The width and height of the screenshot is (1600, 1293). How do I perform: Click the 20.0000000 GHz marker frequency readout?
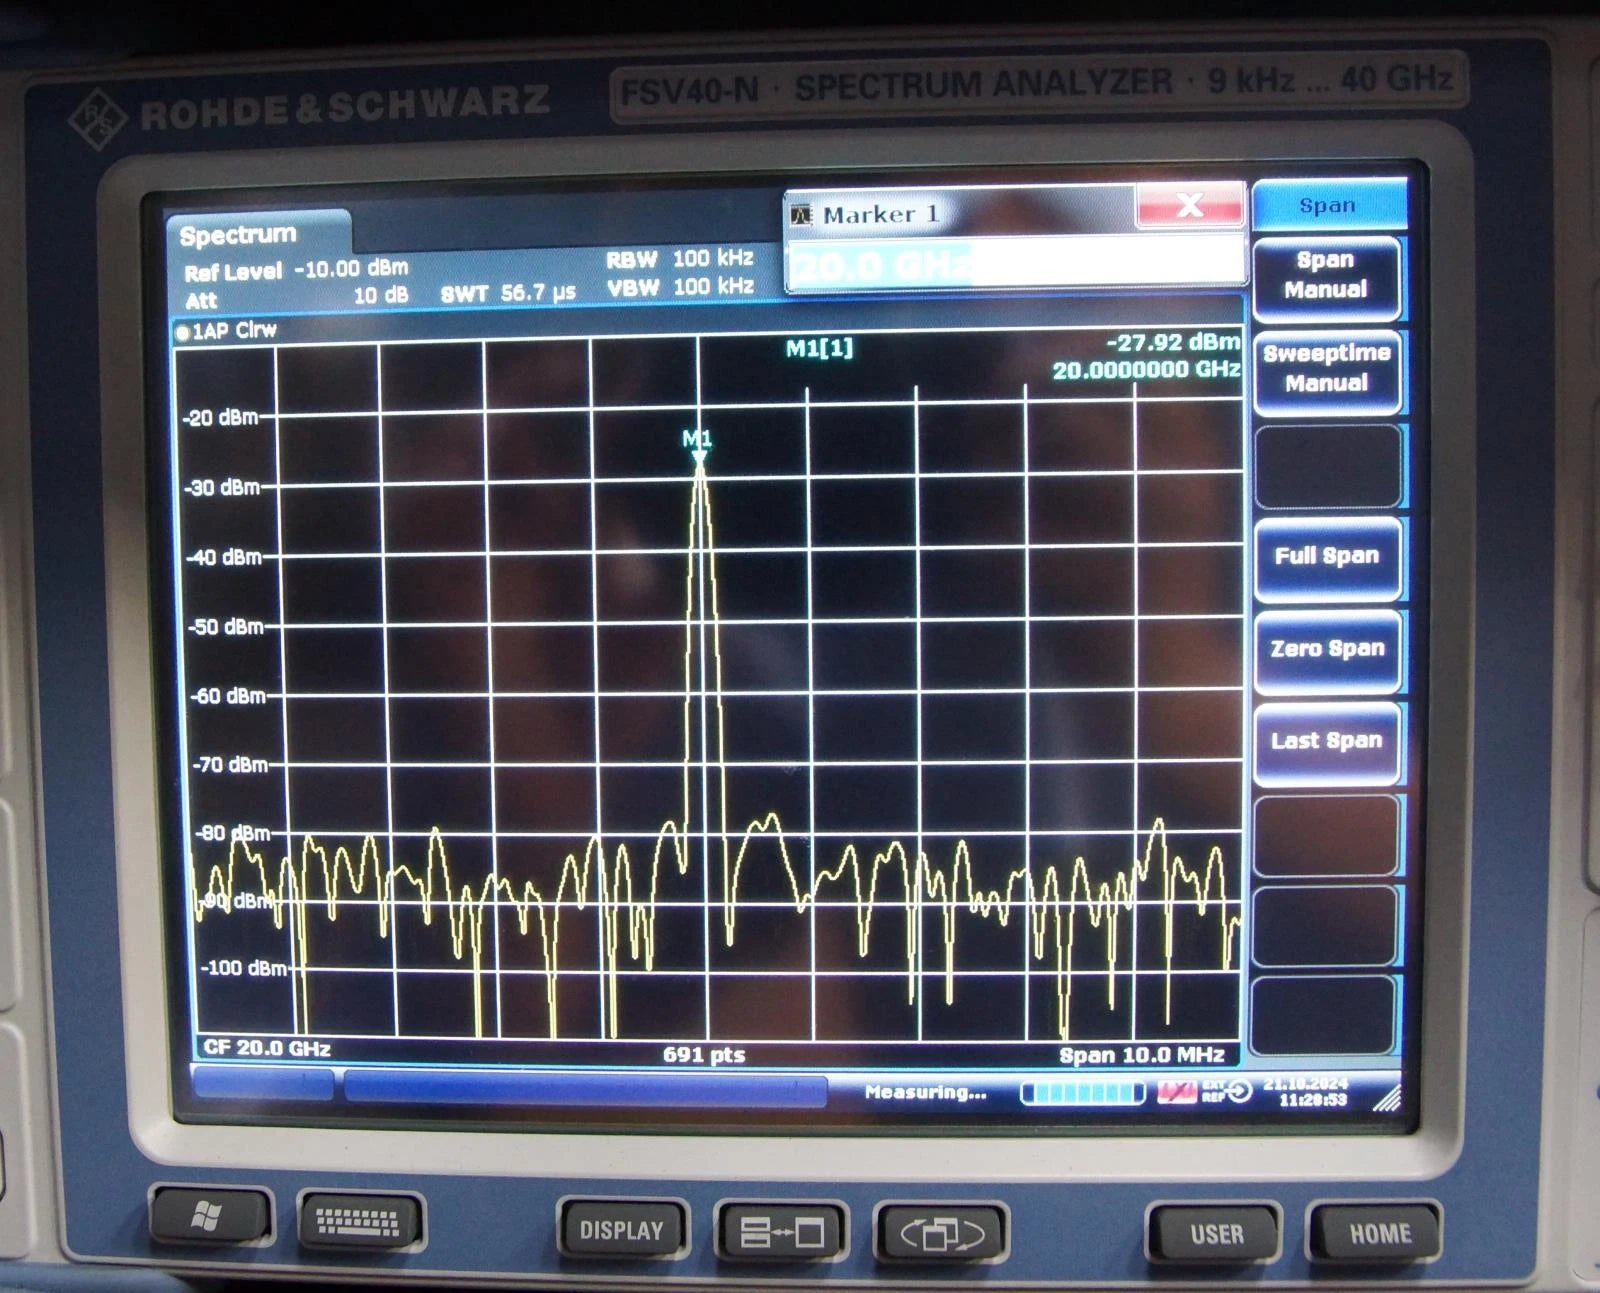[1146, 369]
